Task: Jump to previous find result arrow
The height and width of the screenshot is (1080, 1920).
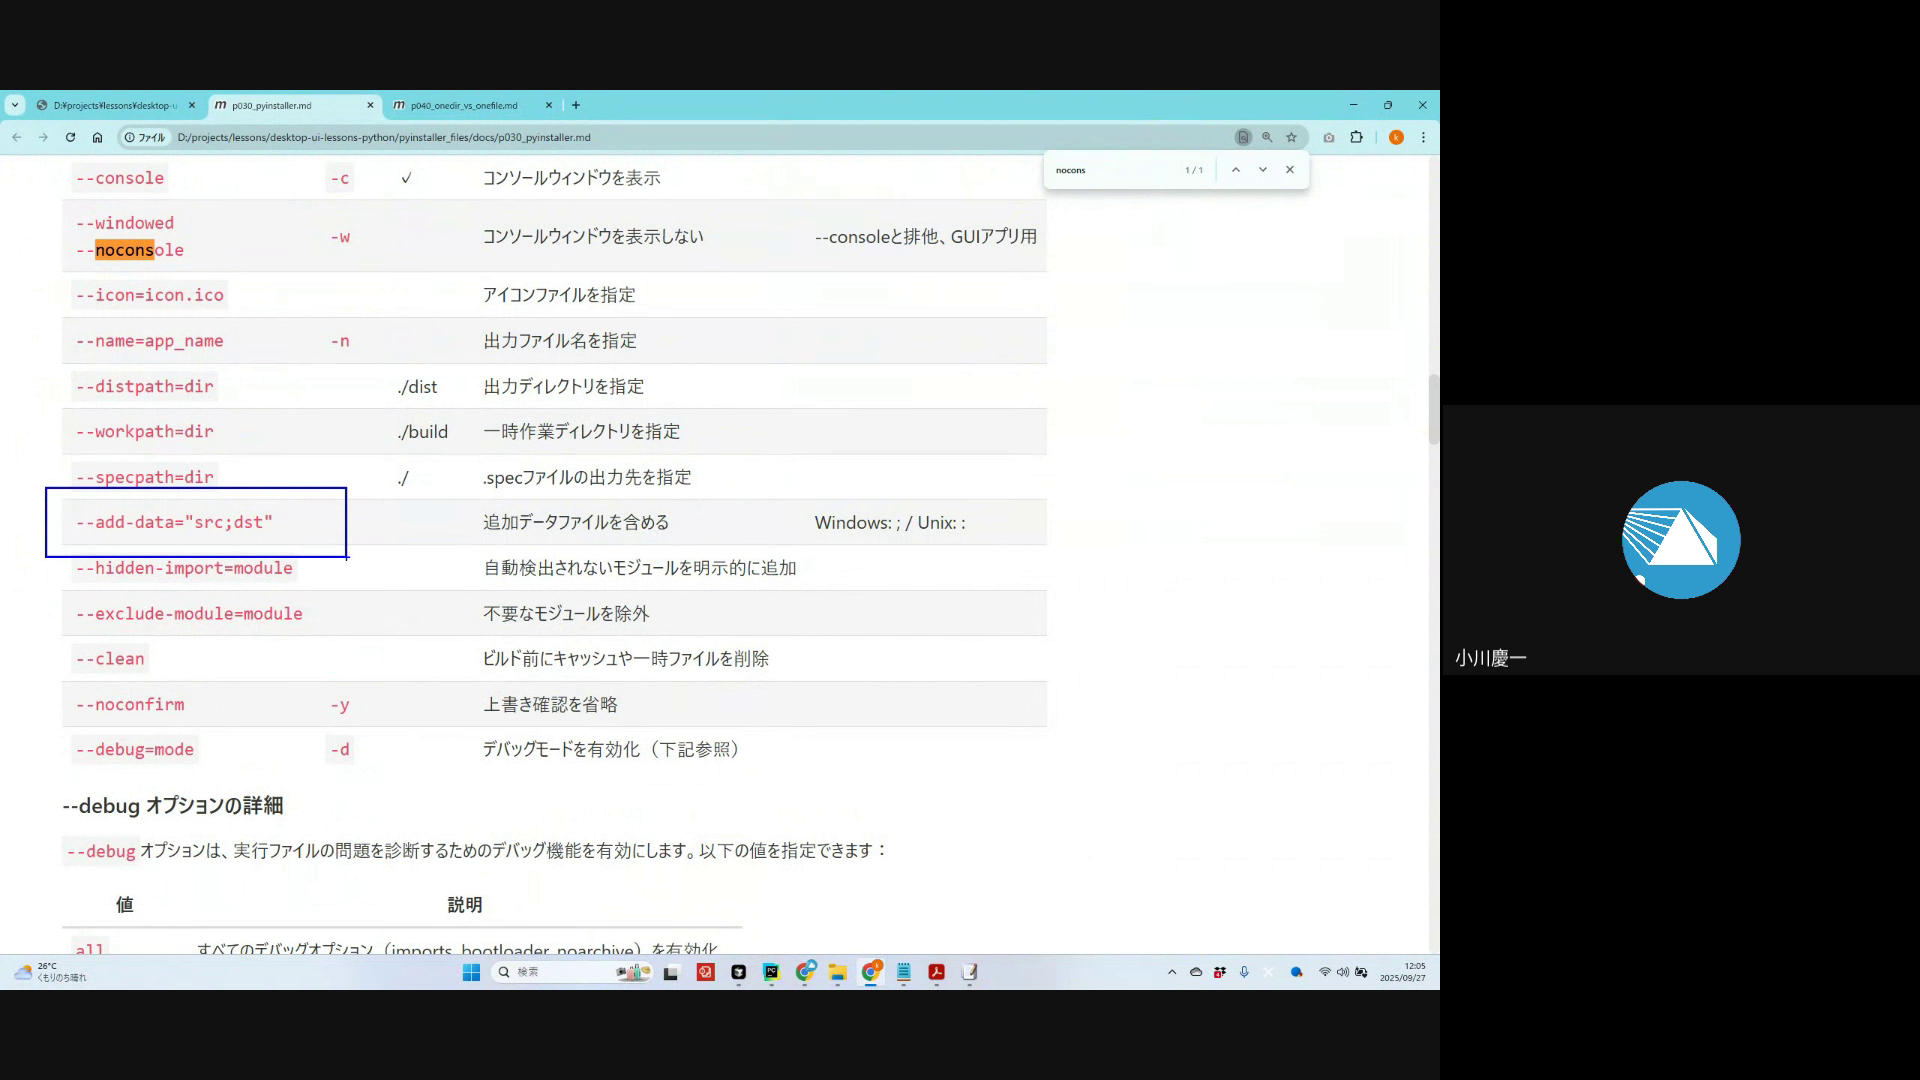Action: pyautogui.click(x=1236, y=170)
